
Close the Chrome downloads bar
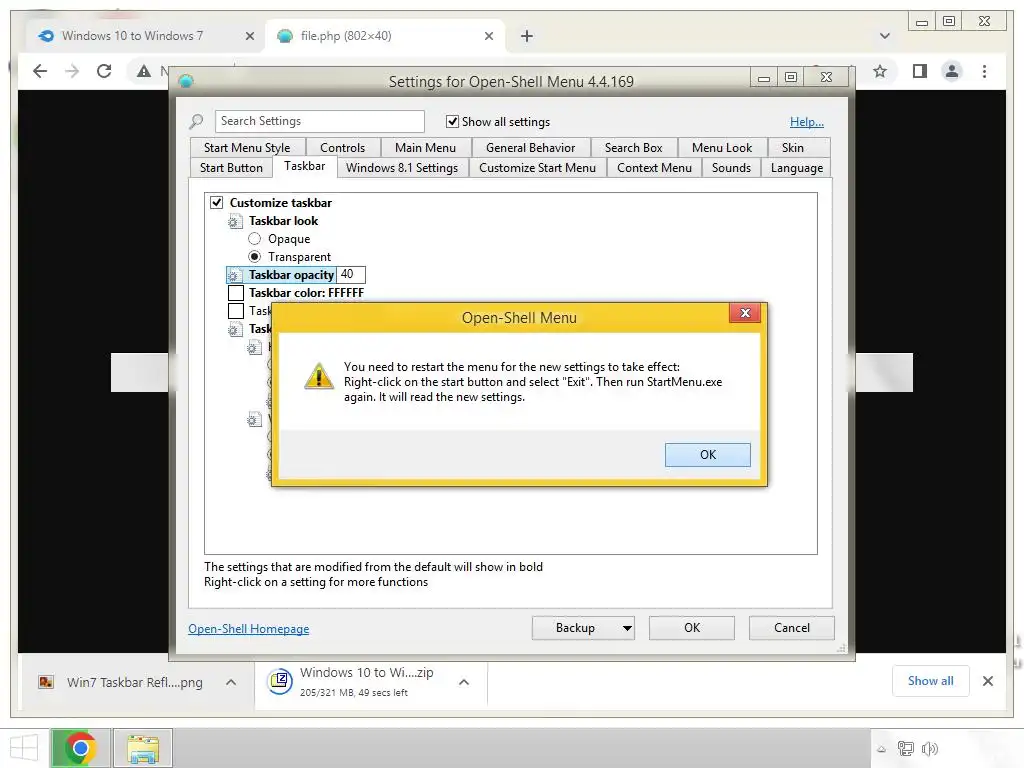987,681
